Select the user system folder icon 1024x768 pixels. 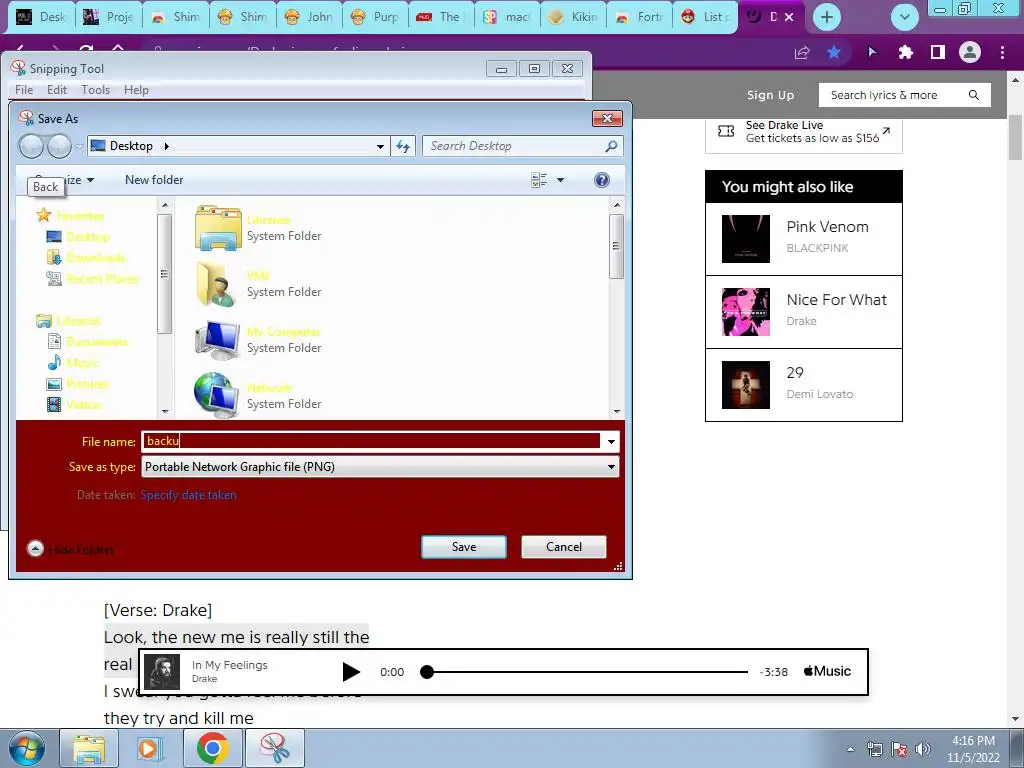click(216, 283)
